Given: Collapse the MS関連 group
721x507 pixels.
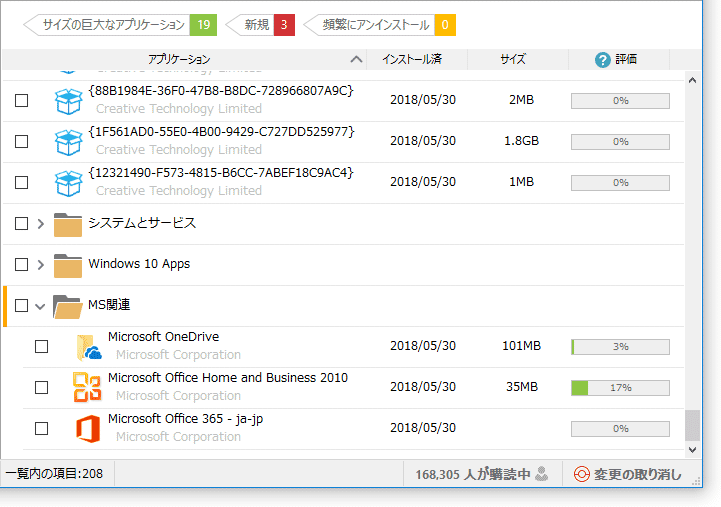Looking at the screenshot, I should tap(40, 306).
